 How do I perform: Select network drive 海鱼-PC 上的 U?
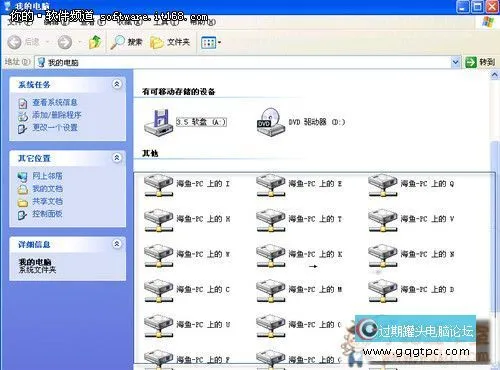pyautogui.click(x=187, y=326)
